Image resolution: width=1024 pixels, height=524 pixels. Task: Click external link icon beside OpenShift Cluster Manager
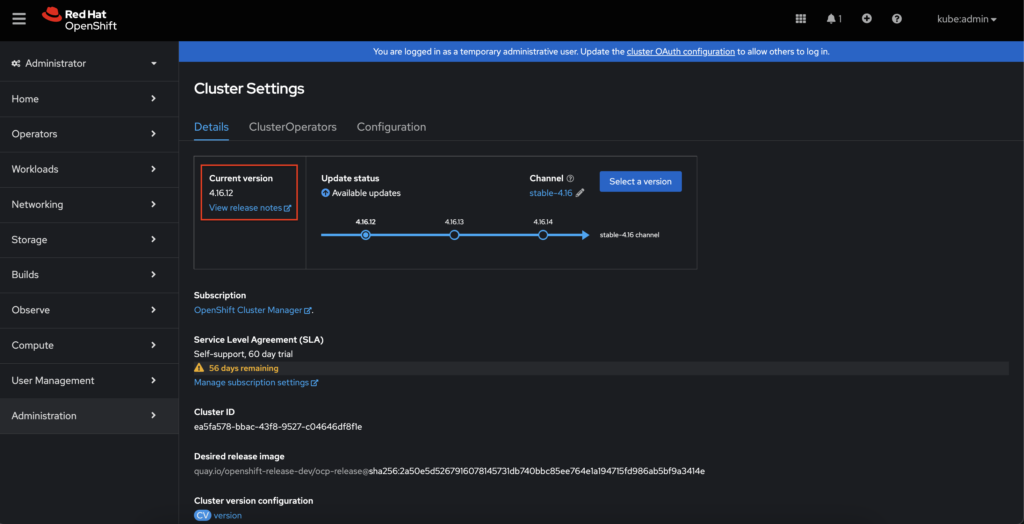308,311
